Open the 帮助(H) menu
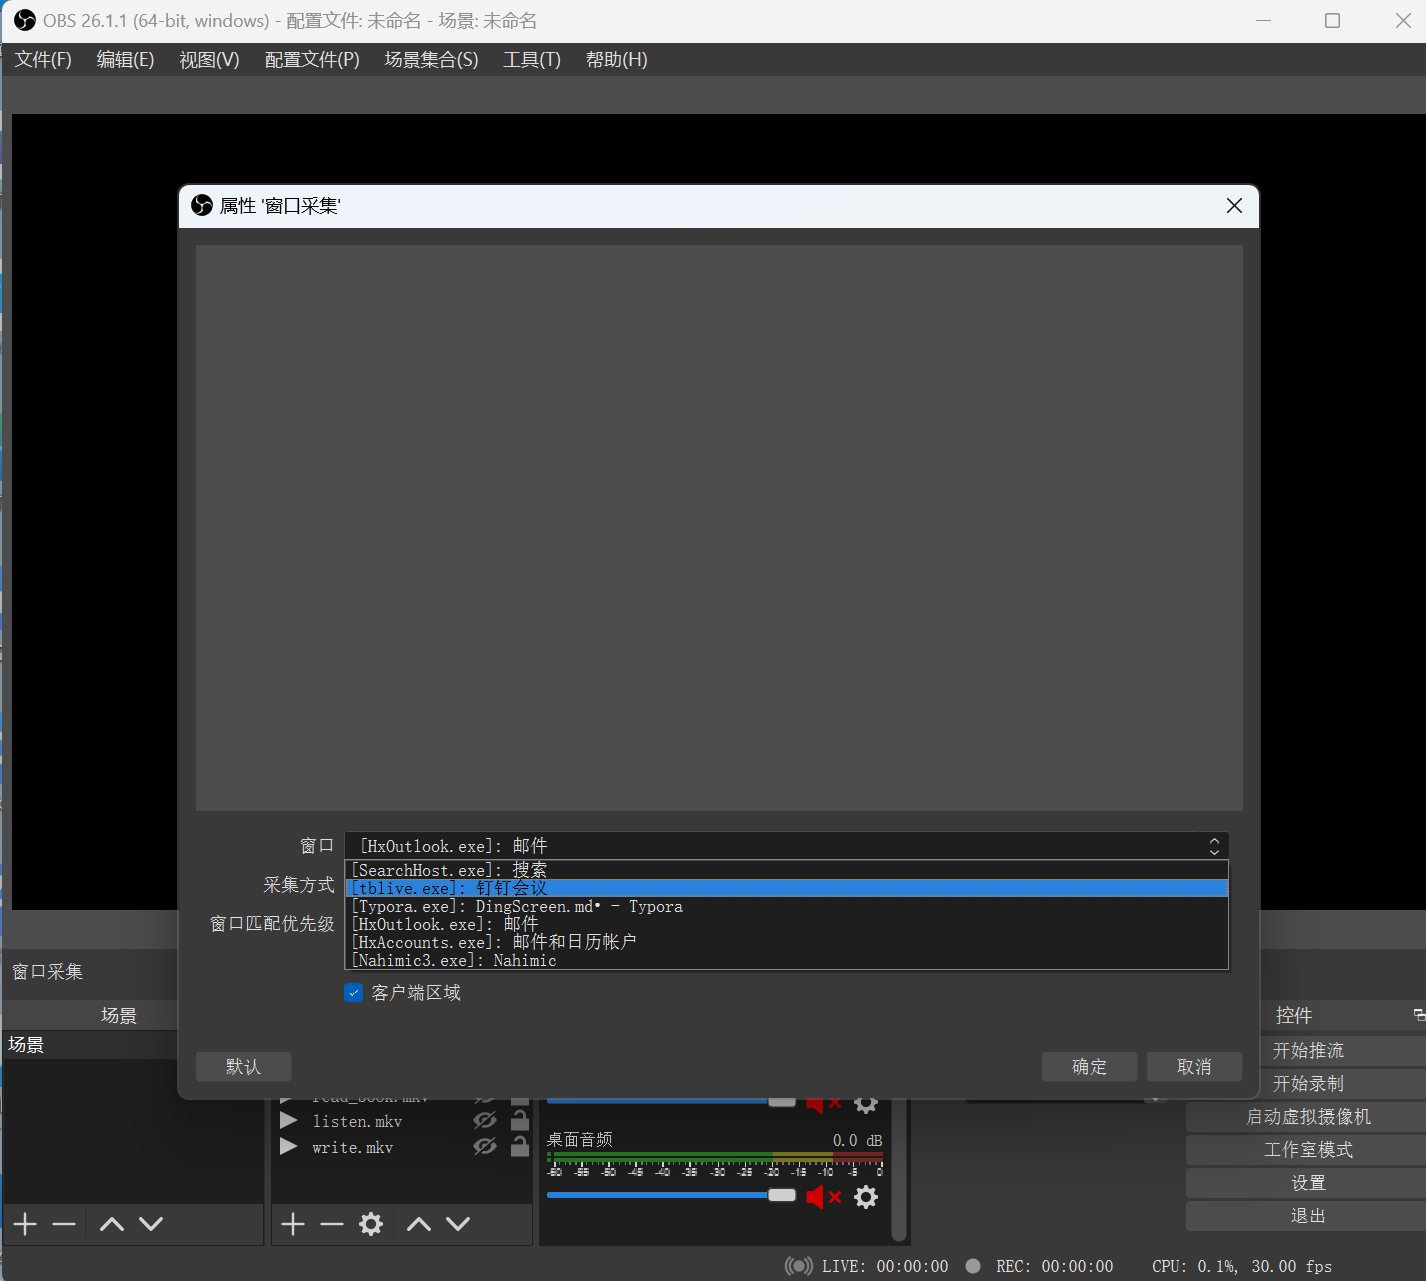1426x1281 pixels. (x=616, y=60)
